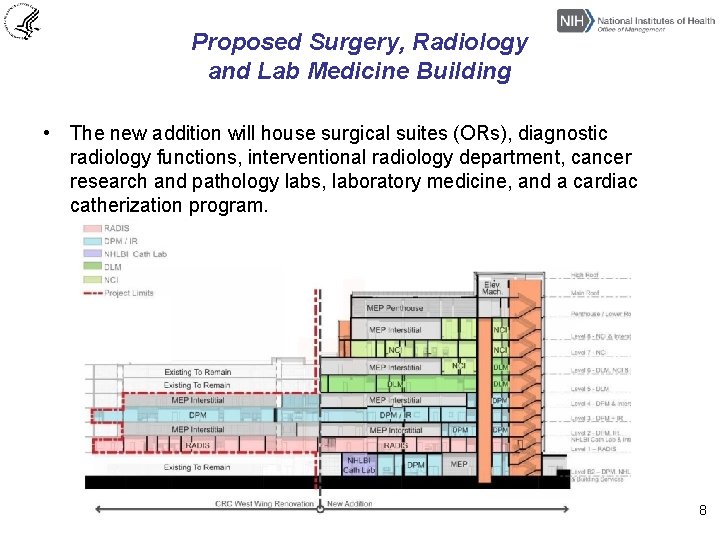
Task: Click the 'Project Limits' legend label
Action: point(129,293)
